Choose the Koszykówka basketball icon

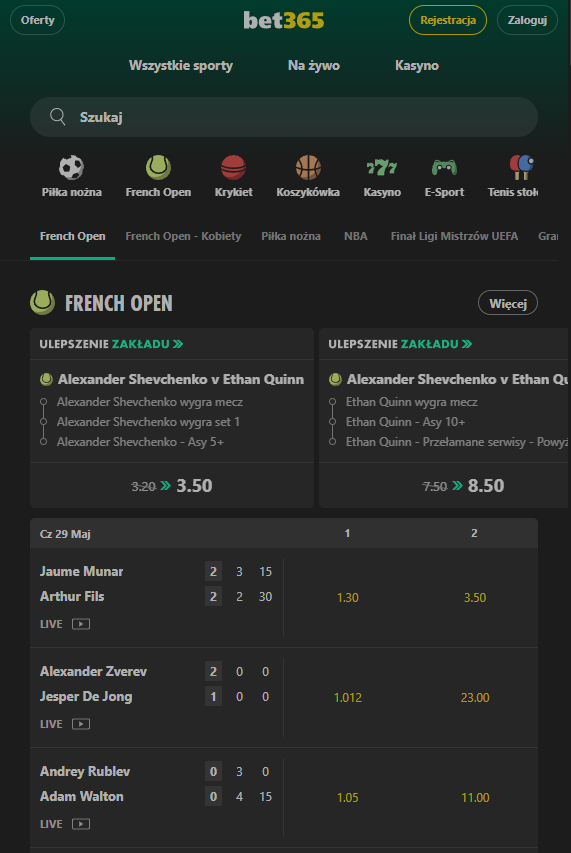pos(308,167)
